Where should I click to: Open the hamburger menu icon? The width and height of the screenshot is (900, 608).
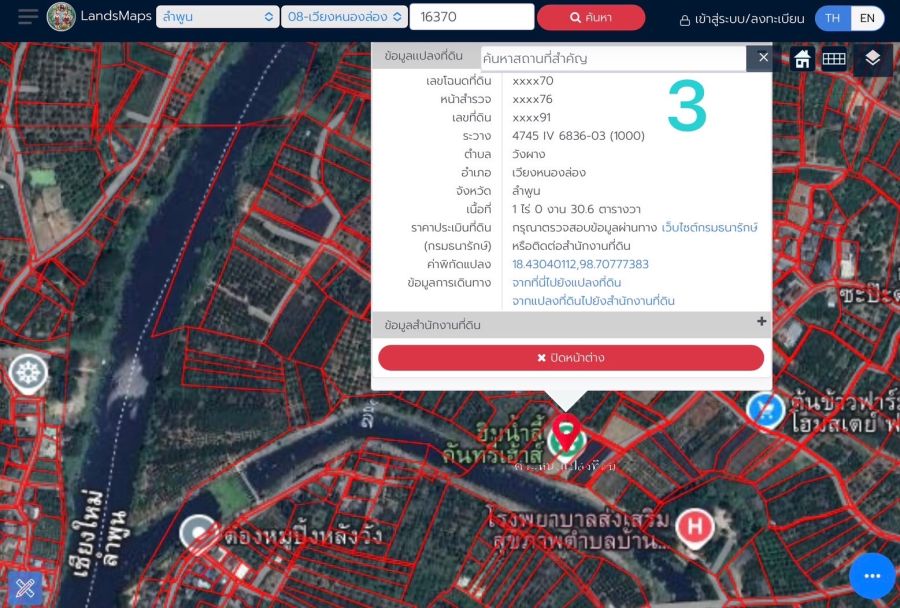tap(28, 17)
